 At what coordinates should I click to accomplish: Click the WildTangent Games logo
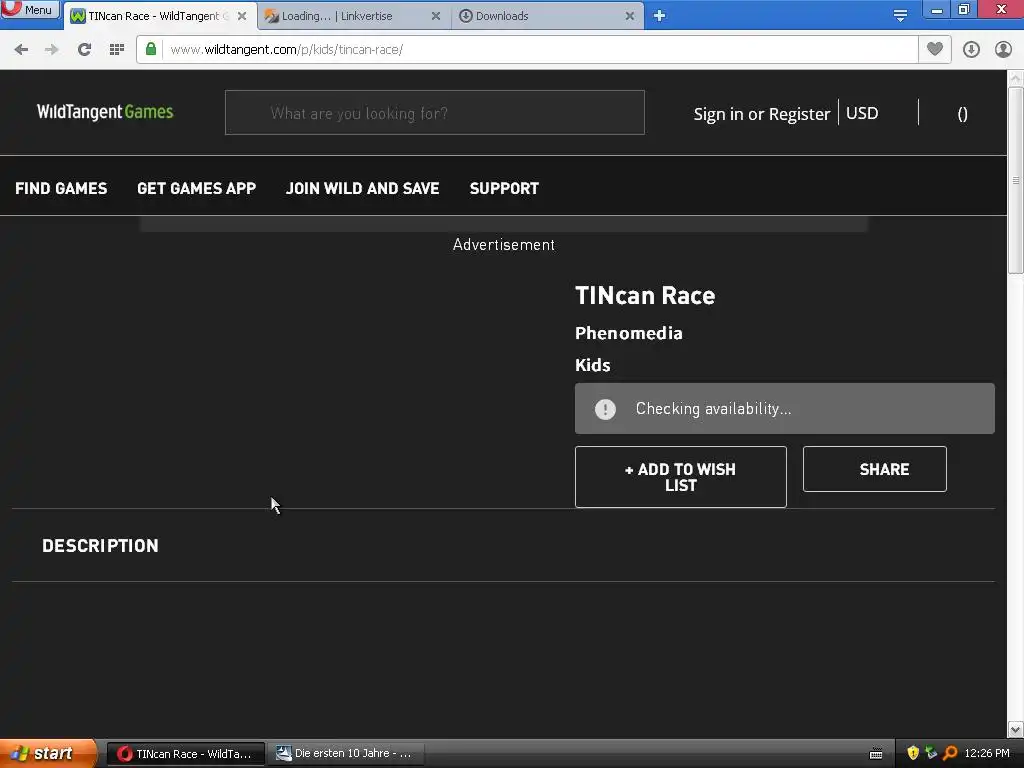tap(105, 112)
